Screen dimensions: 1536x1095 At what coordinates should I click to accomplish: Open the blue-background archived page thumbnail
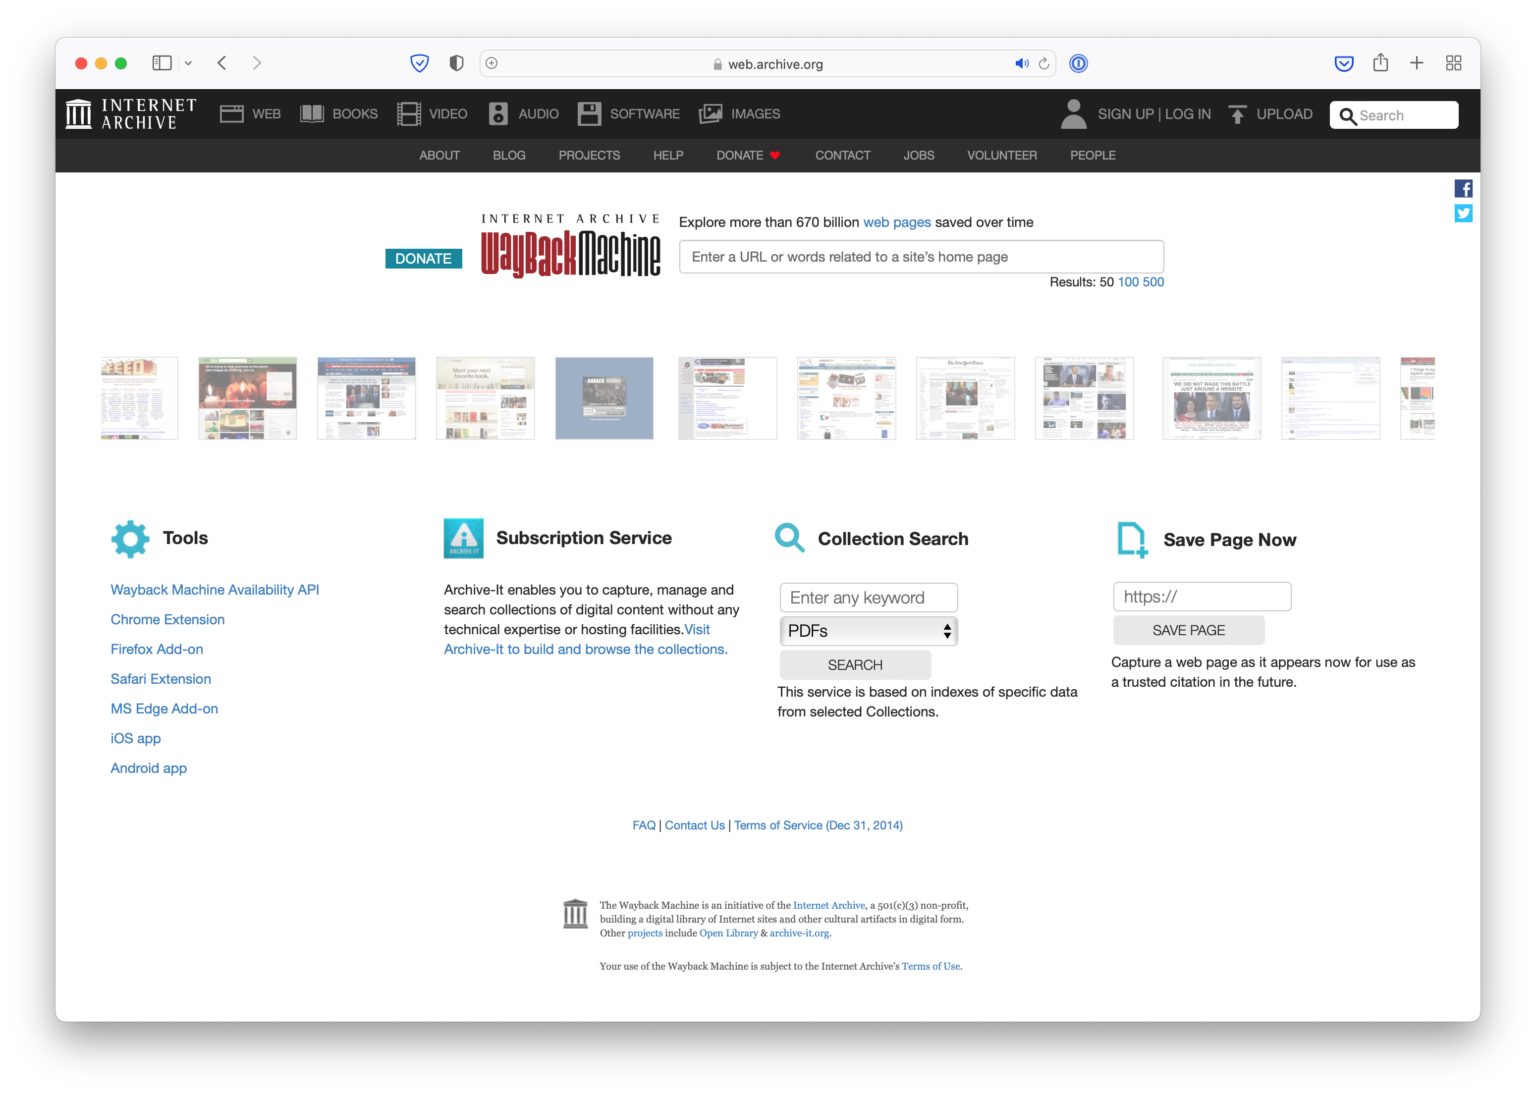pyautogui.click(x=604, y=398)
